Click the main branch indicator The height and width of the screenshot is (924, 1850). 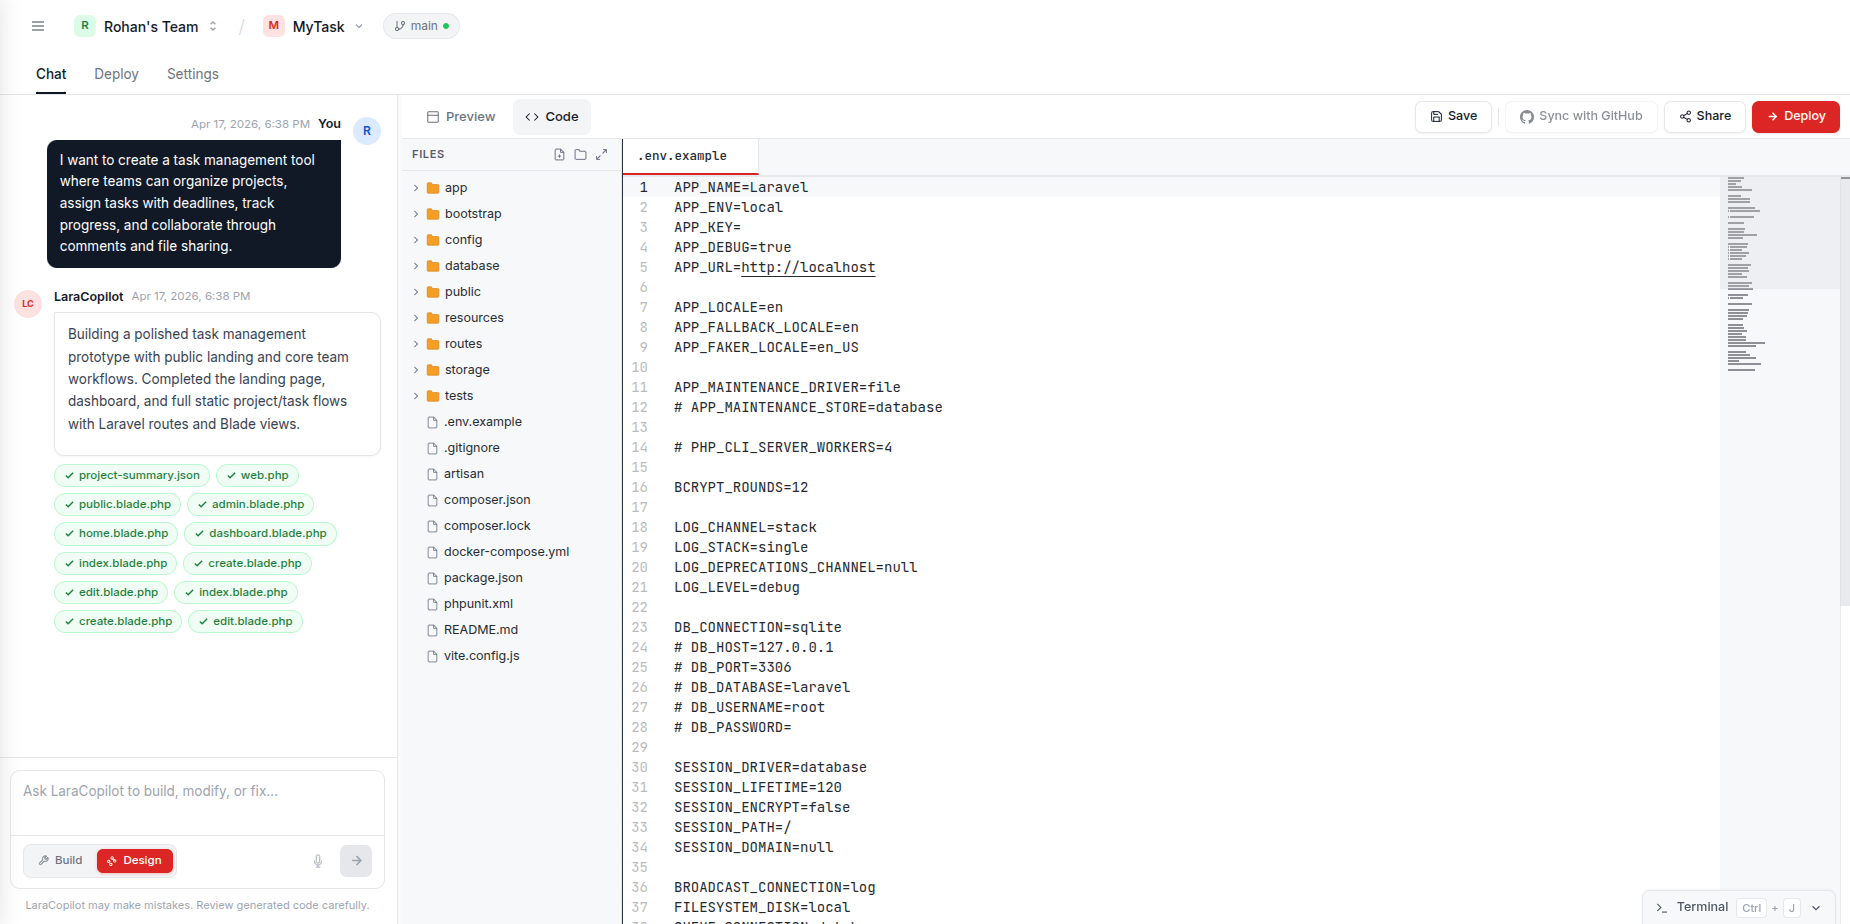[x=421, y=26]
